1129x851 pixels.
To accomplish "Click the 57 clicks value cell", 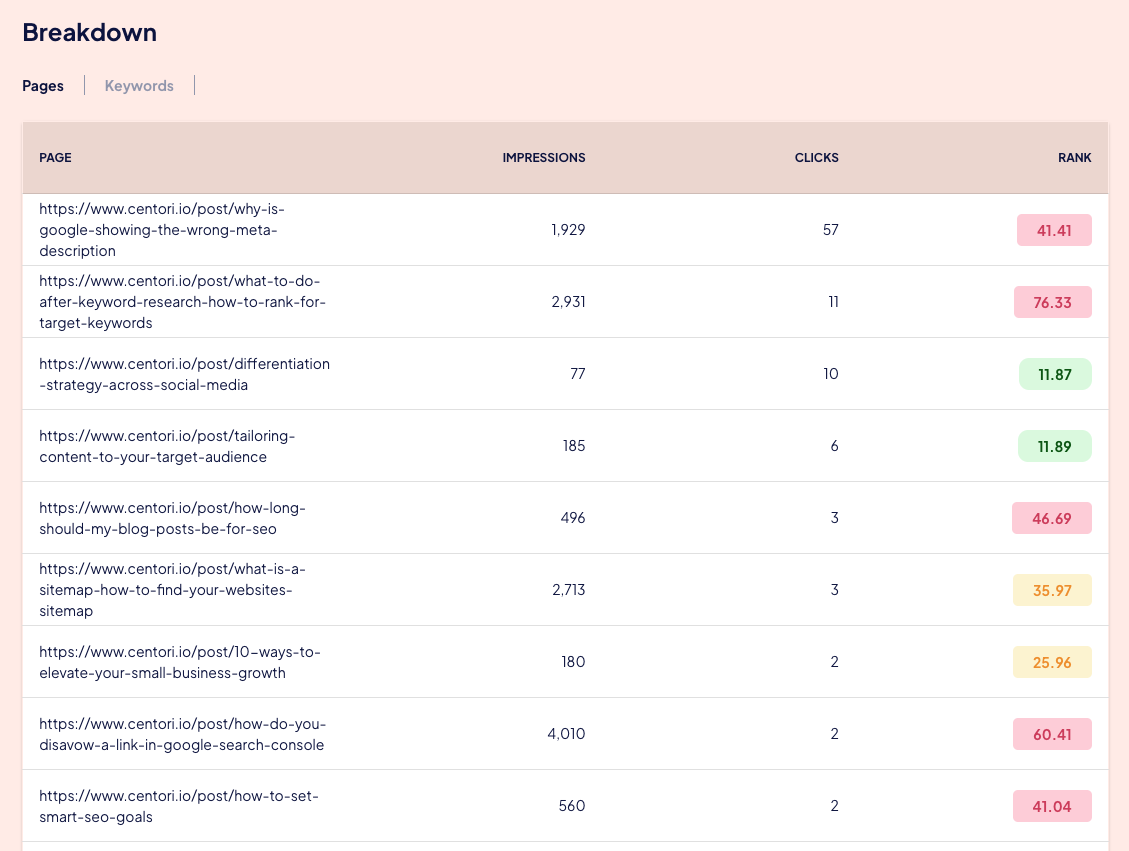I will click(830, 230).
